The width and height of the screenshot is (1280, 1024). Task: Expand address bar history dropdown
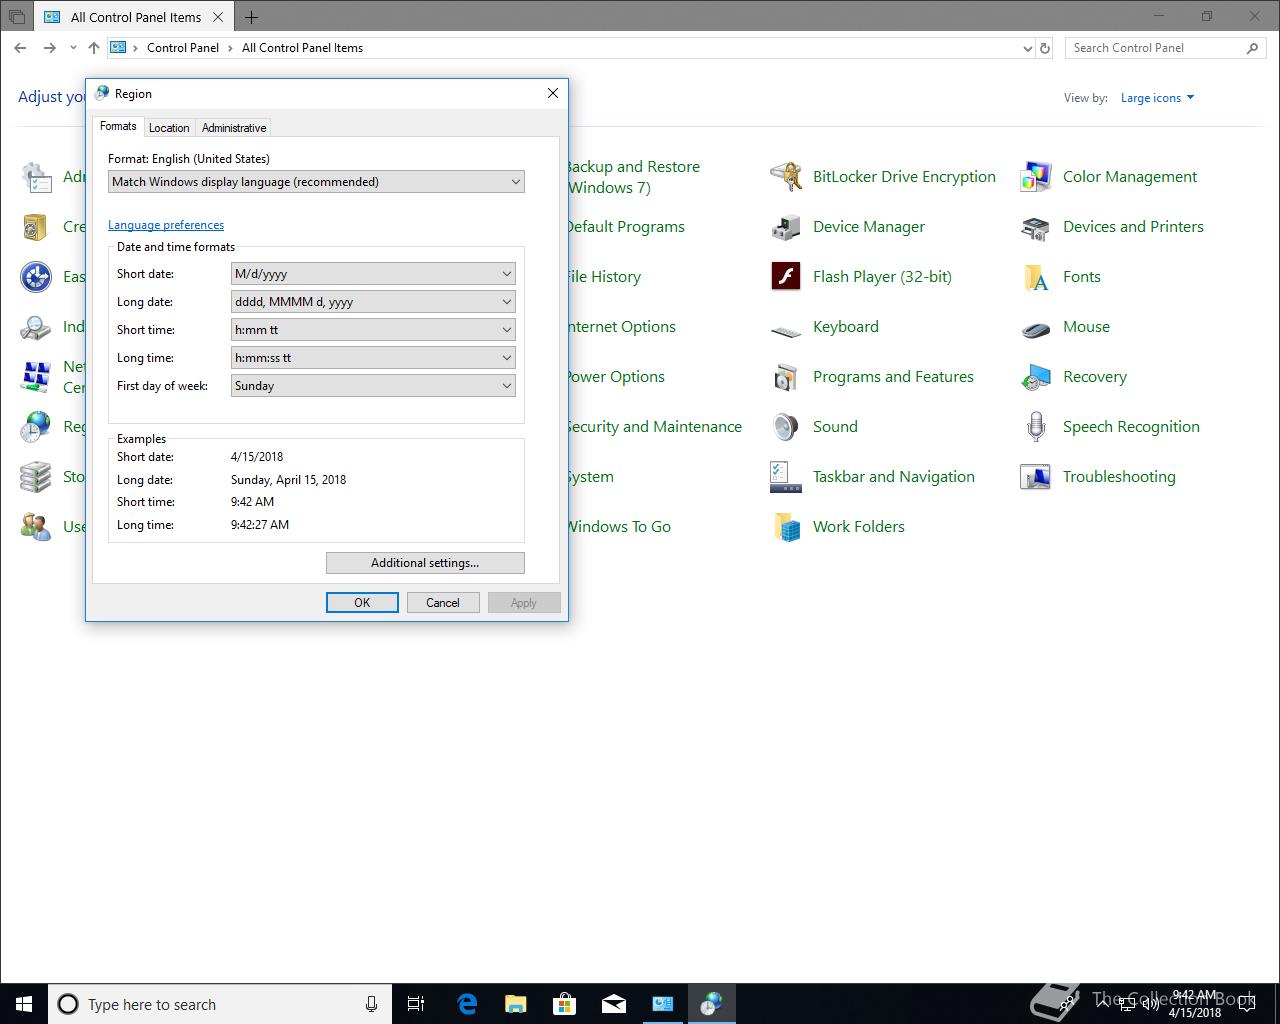pyautogui.click(x=1028, y=48)
